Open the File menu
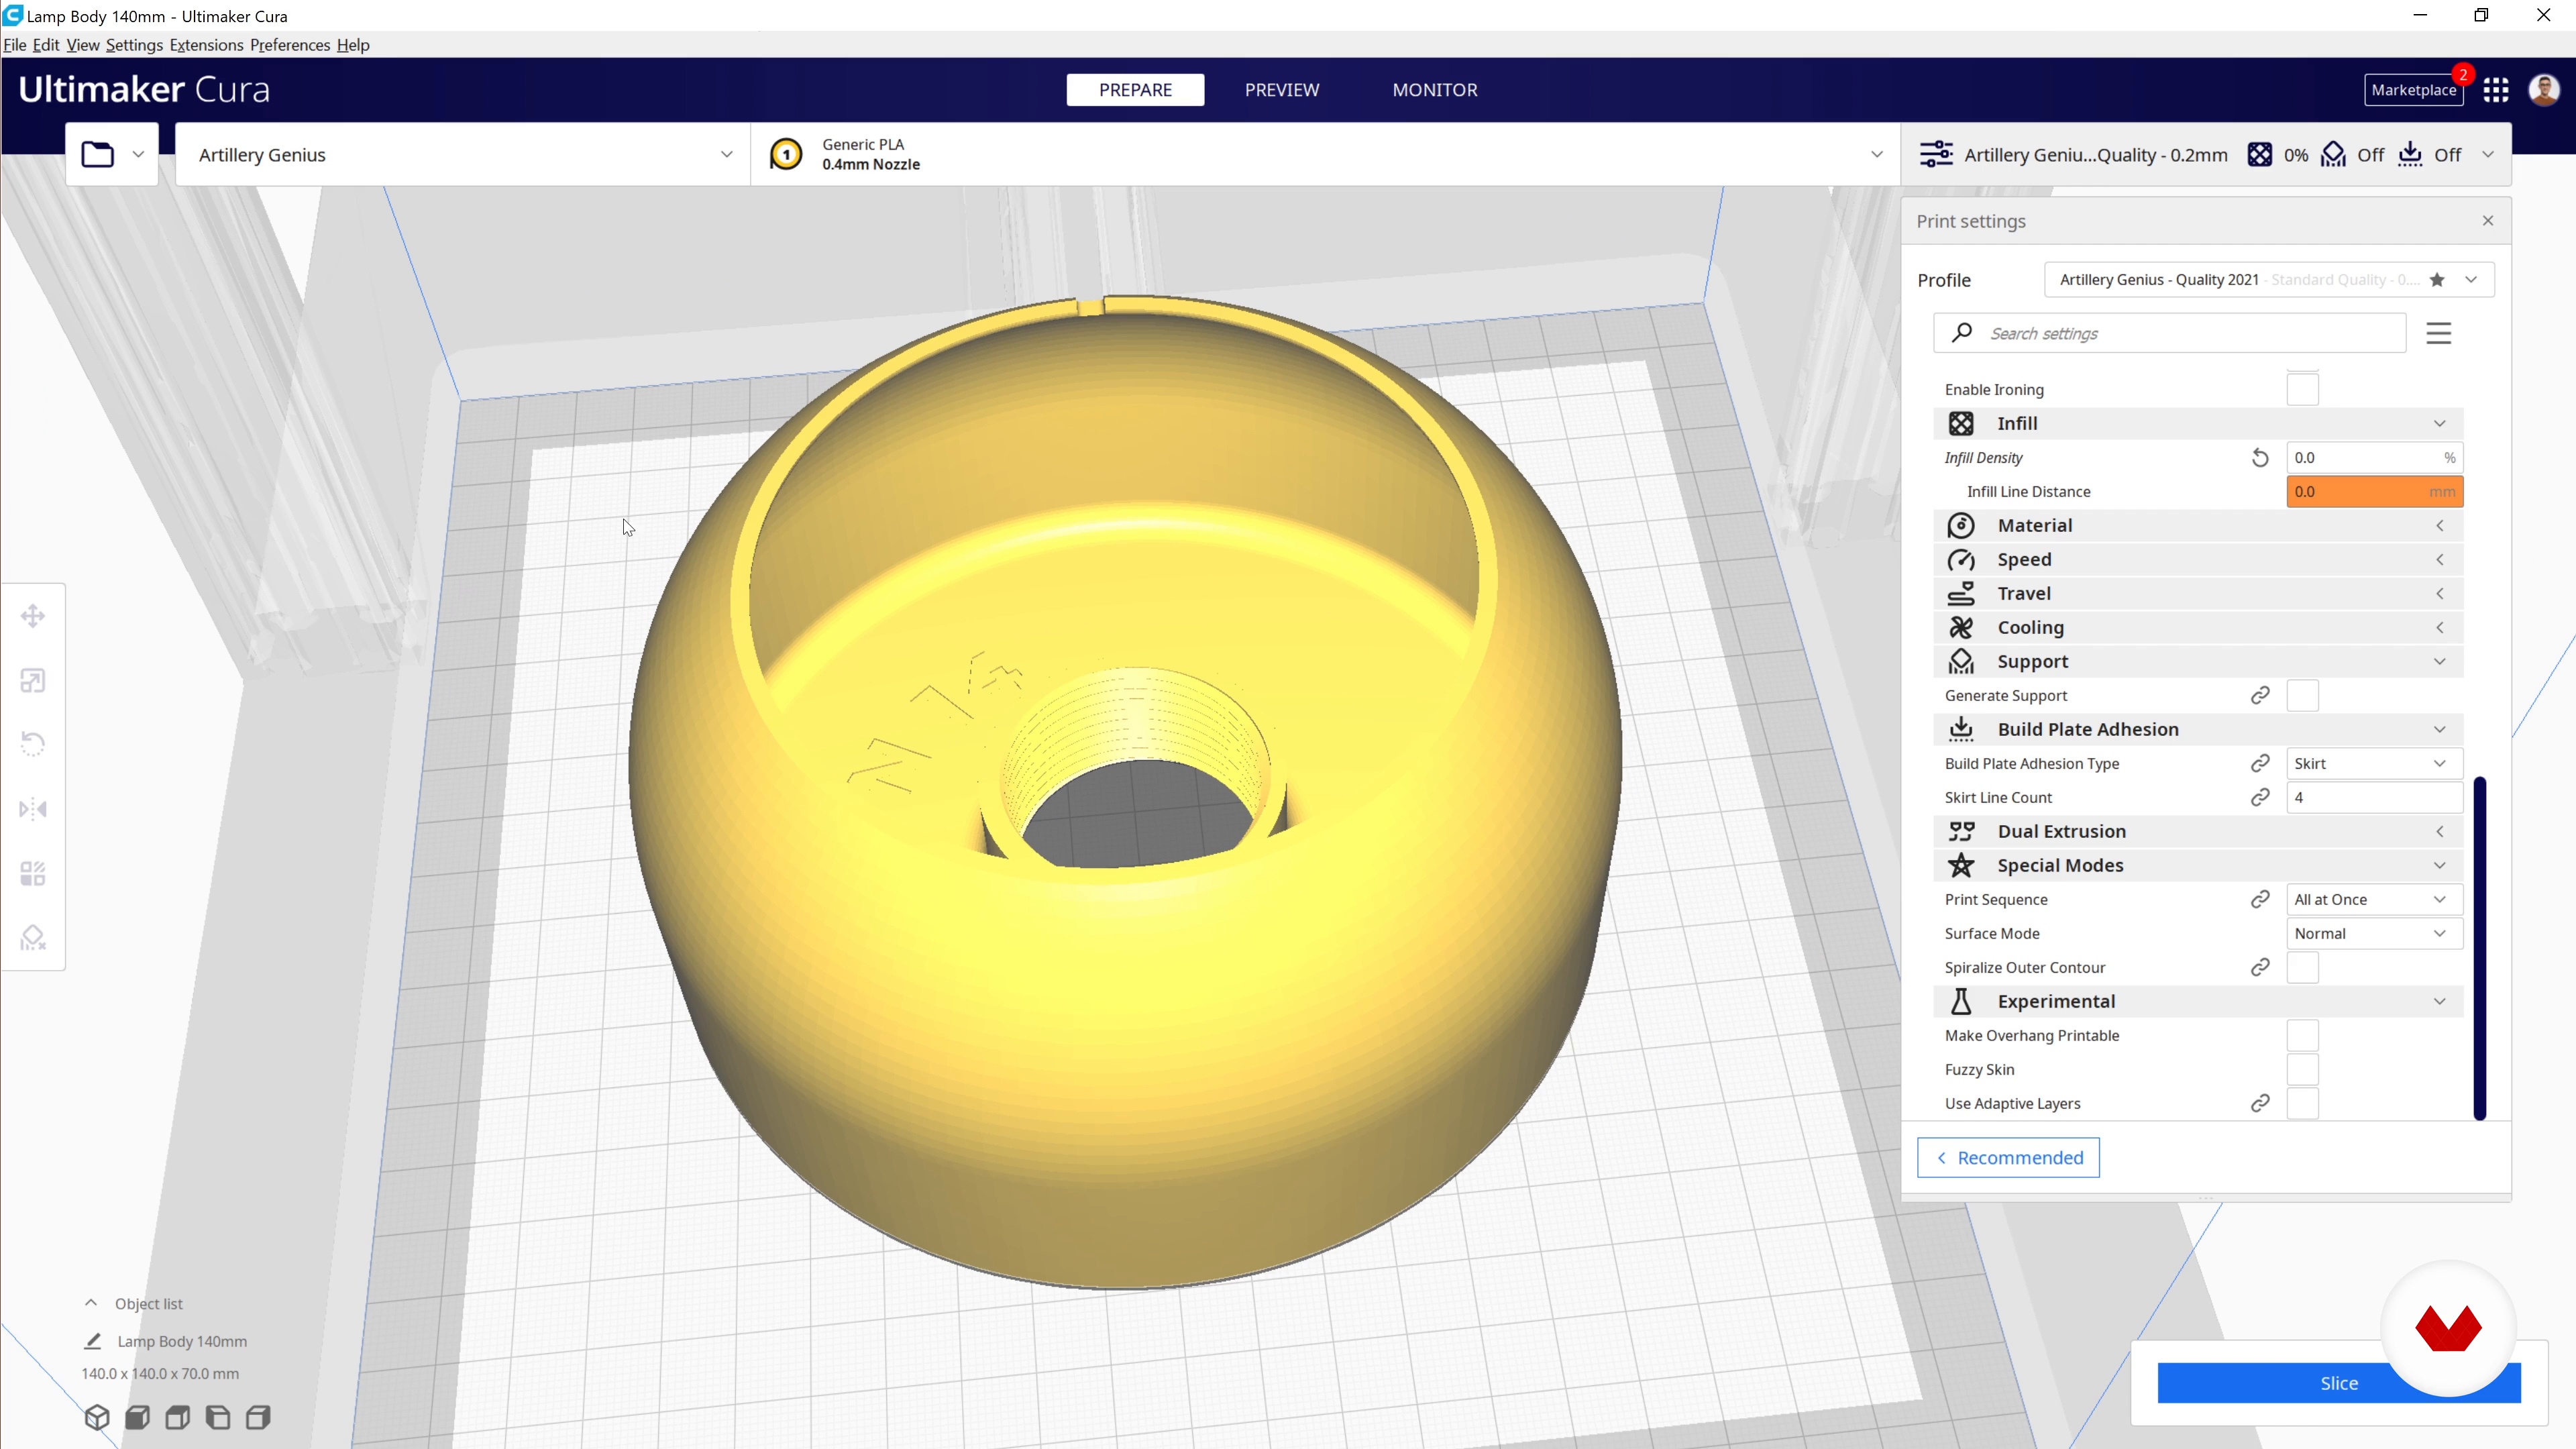2576x1449 pixels. pyautogui.click(x=15, y=45)
